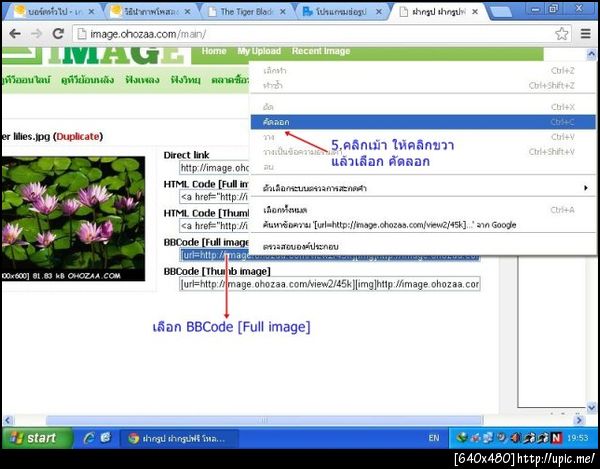
Task: Click the HTML Code Thumb image field
Action: point(214,226)
